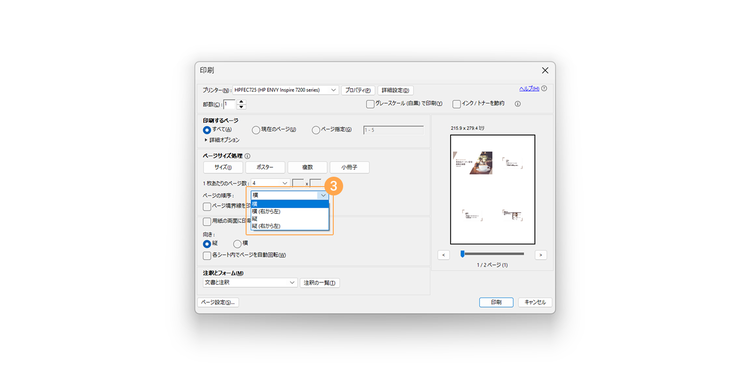Click the print preview thumbnail
Screen dimensions: 750x375
click(493, 189)
